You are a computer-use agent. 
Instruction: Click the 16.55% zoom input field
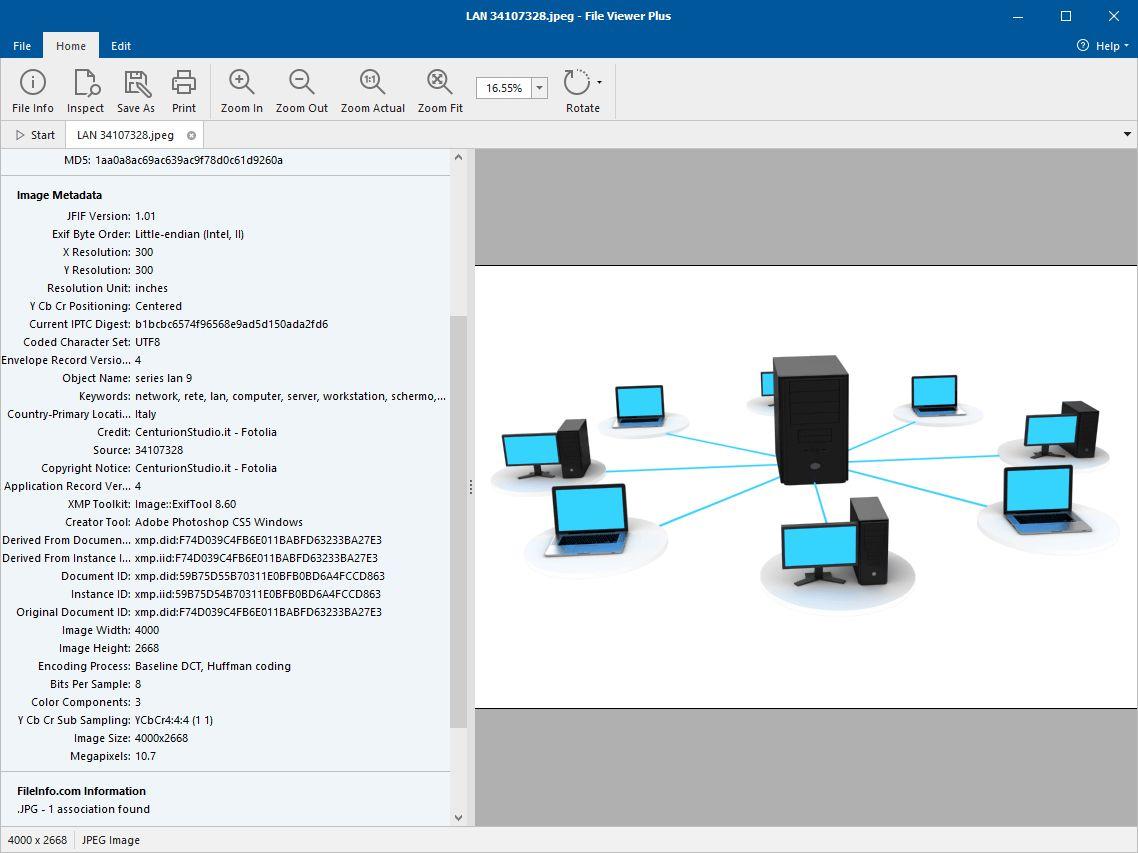click(x=504, y=88)
